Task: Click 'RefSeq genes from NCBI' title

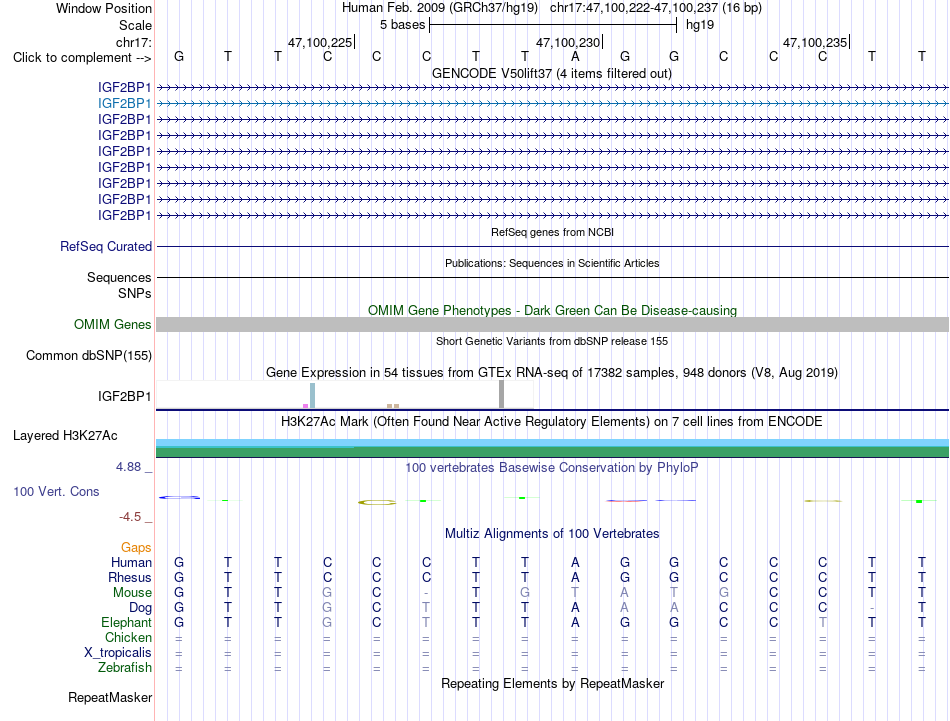Action: [553, 232]
